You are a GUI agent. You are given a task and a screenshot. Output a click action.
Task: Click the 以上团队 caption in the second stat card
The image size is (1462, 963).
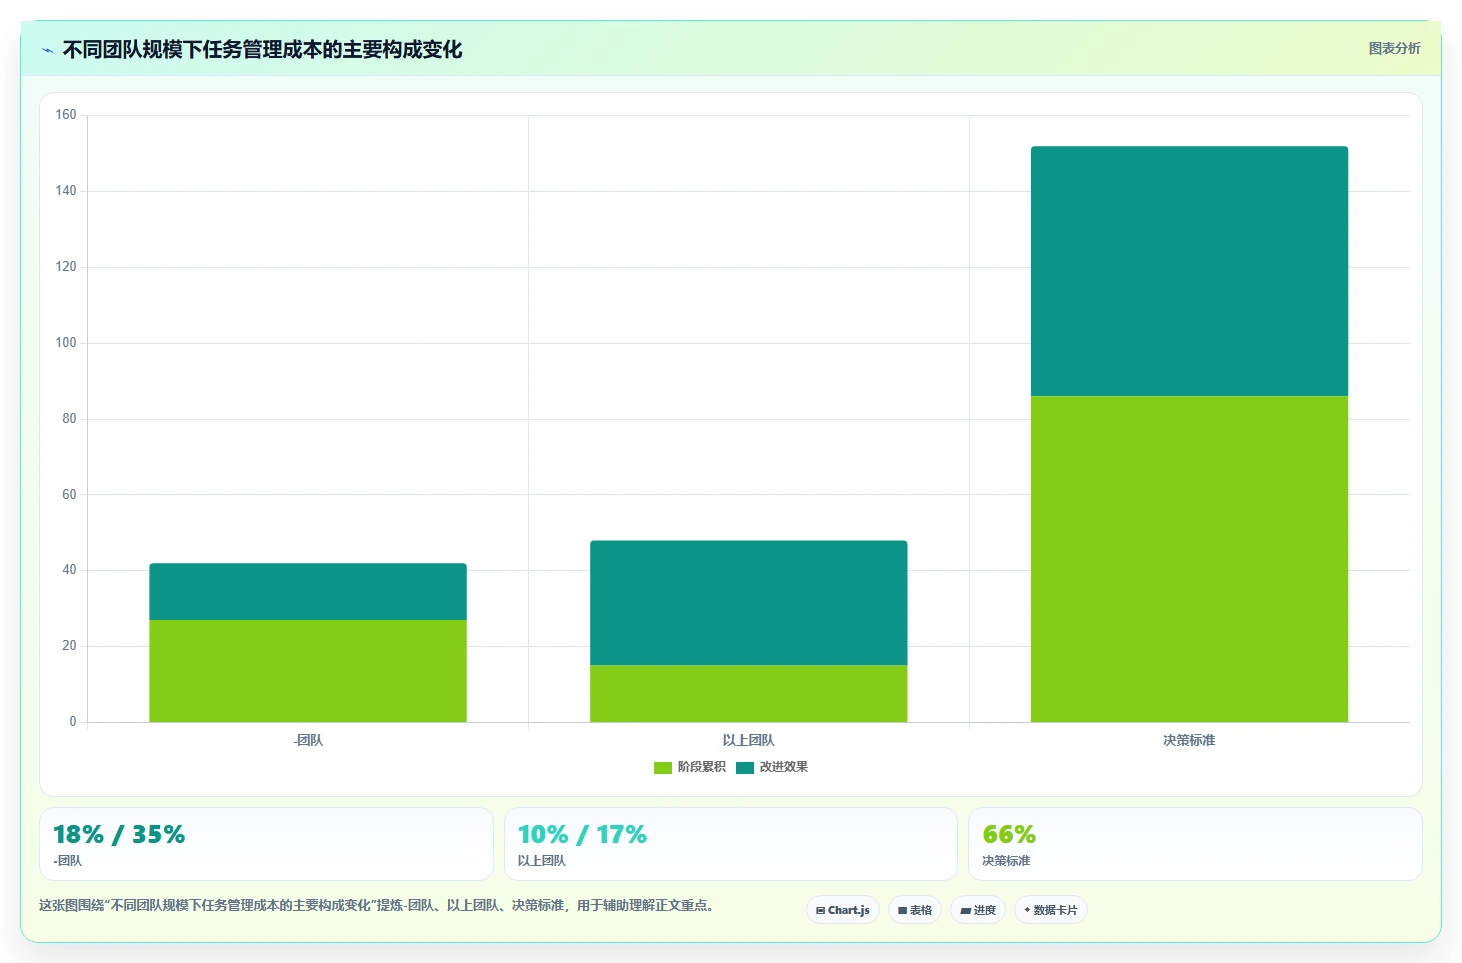click(541, 861)
